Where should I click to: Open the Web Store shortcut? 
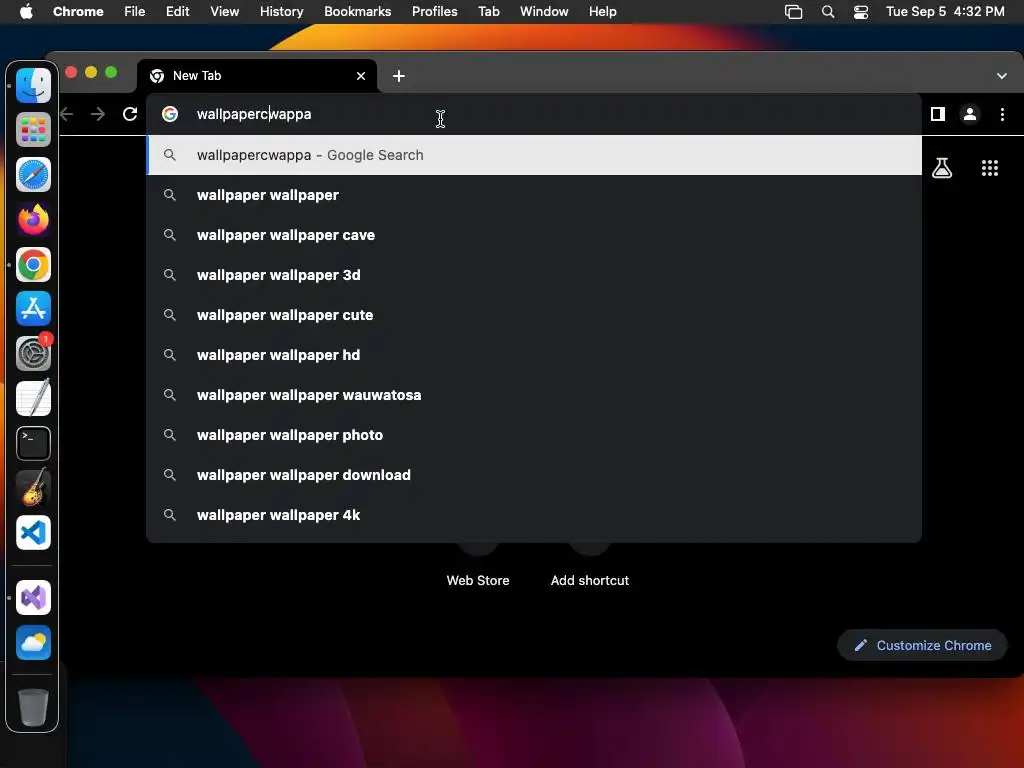click(478, 580)
